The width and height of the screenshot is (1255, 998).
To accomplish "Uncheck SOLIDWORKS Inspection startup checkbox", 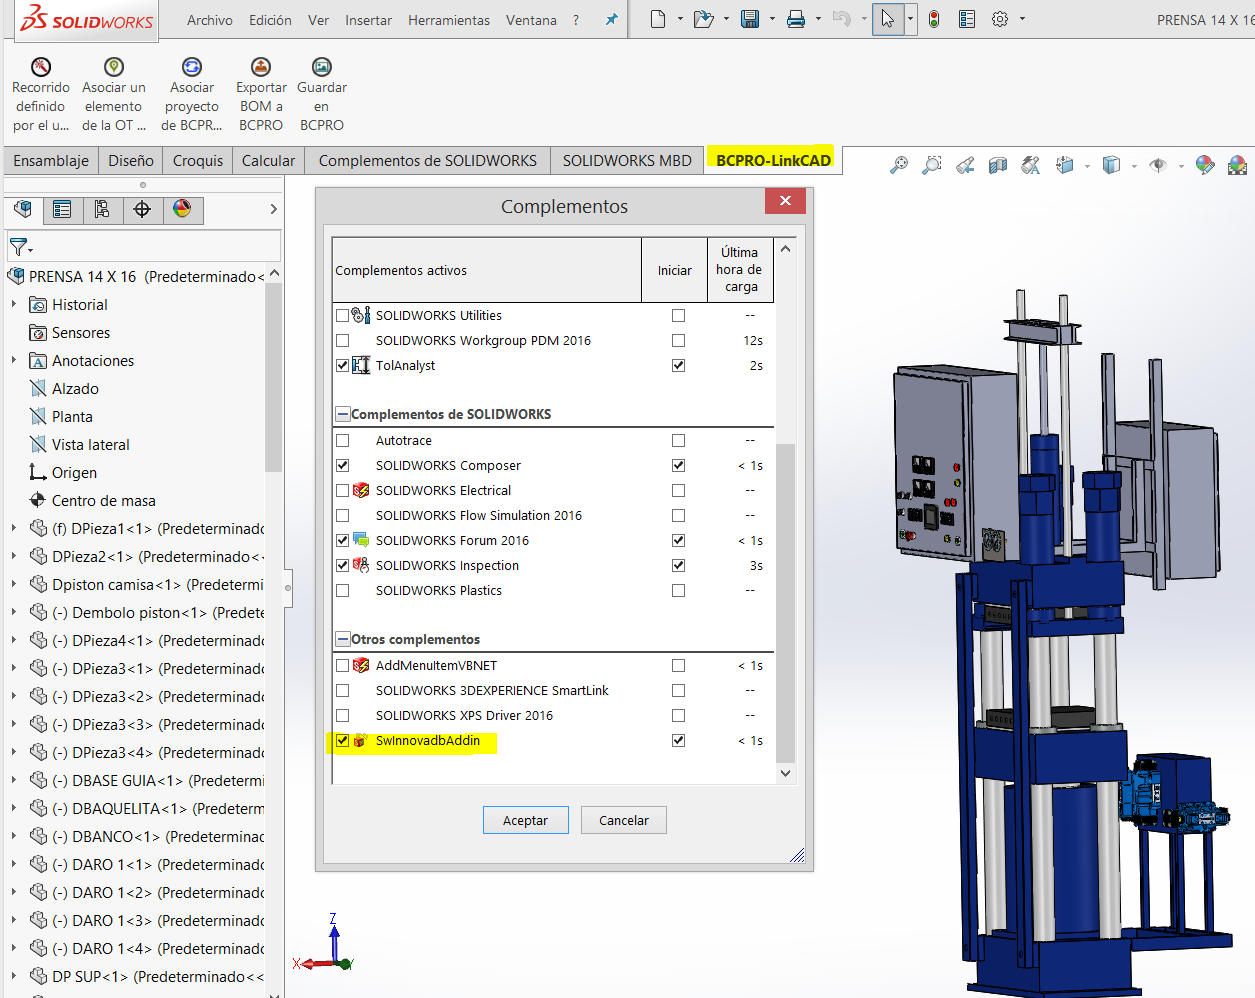I will click(679, 565).
